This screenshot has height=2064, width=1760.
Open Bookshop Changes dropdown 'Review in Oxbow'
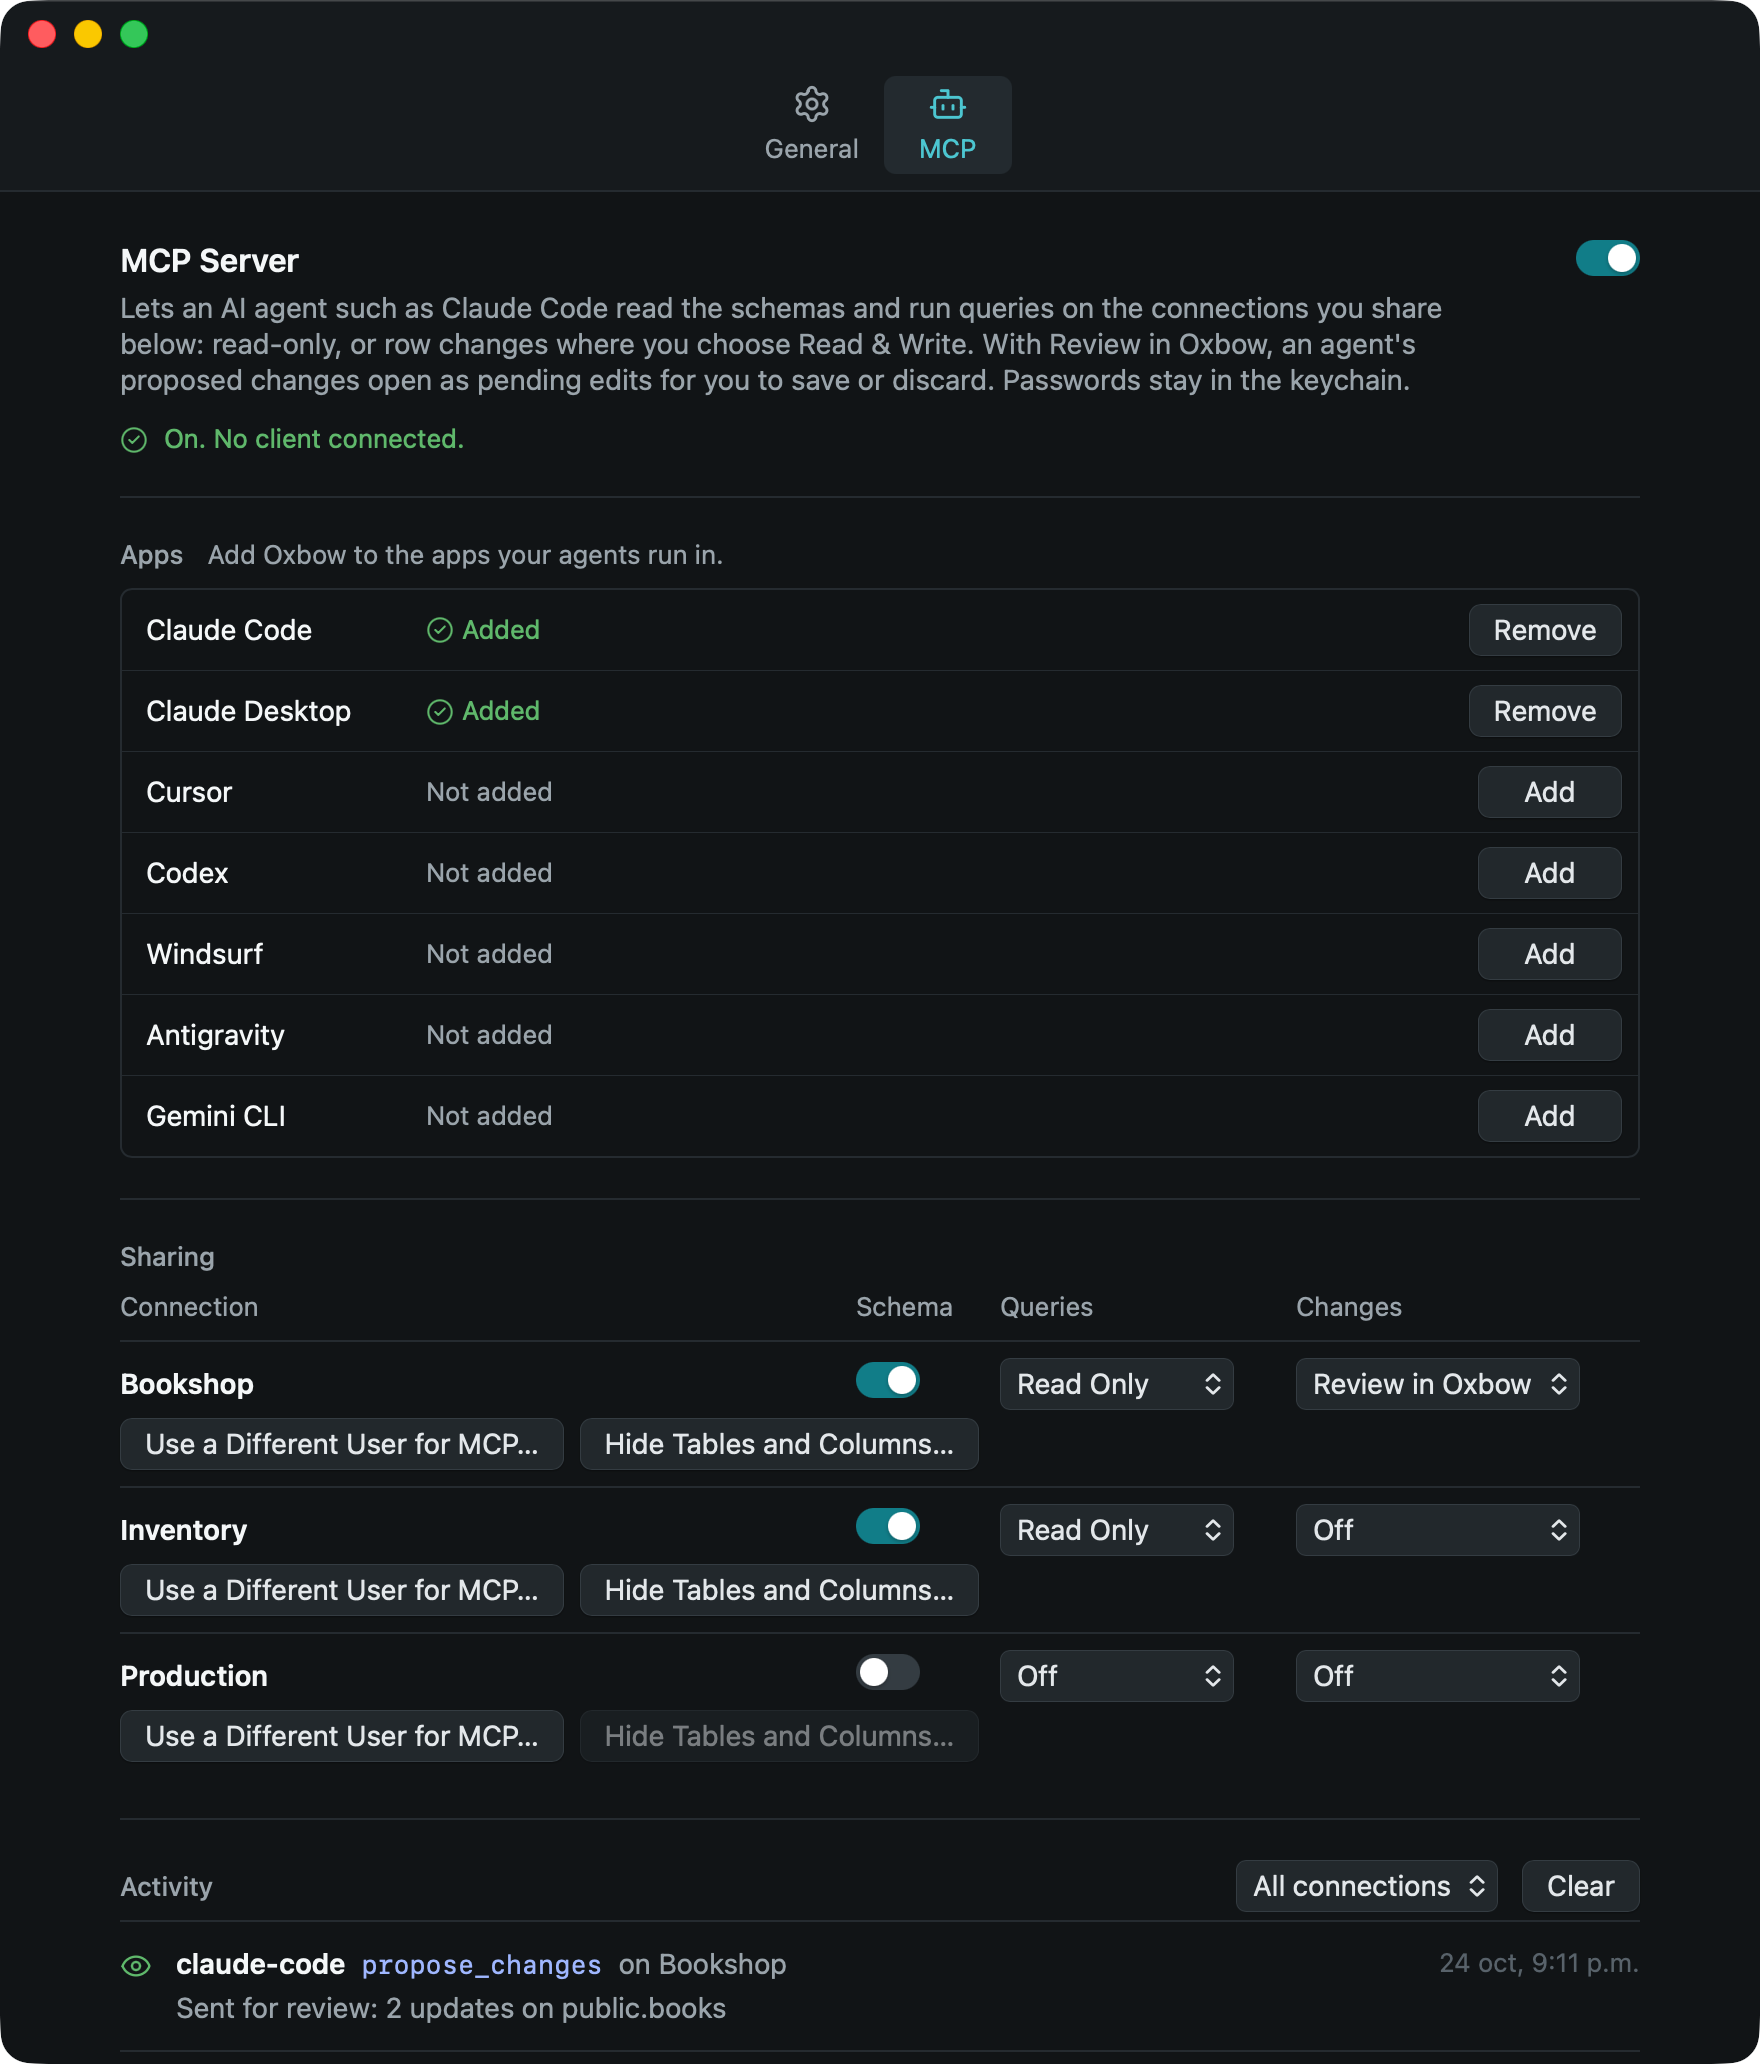(1438, 1384)
